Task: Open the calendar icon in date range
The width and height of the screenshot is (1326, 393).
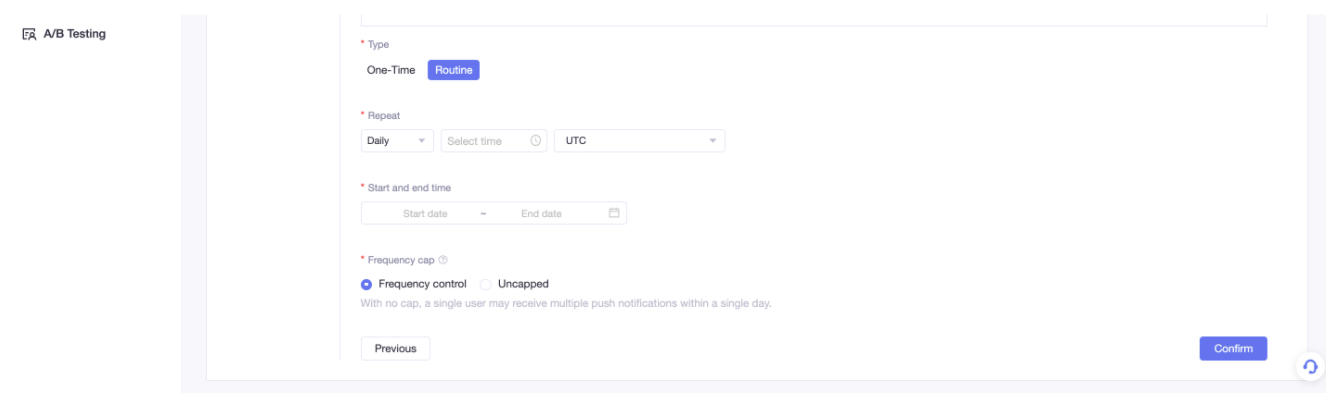Action: pos(614,213)
